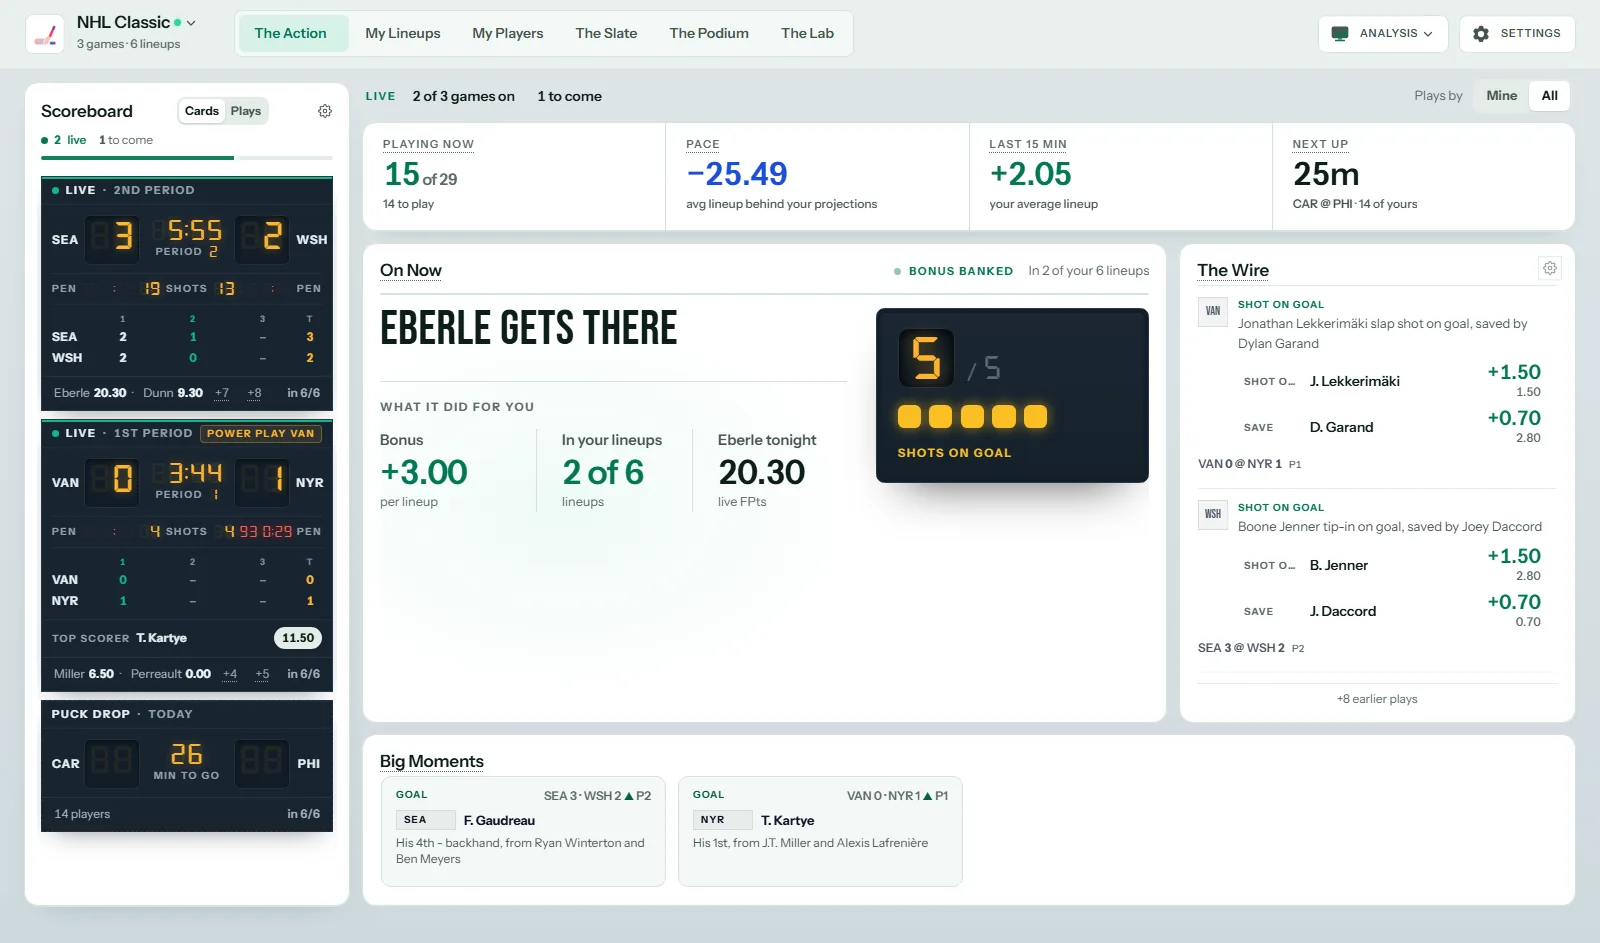
Task: Expand +8 earlier plays
Action: tap(1377, 699)
